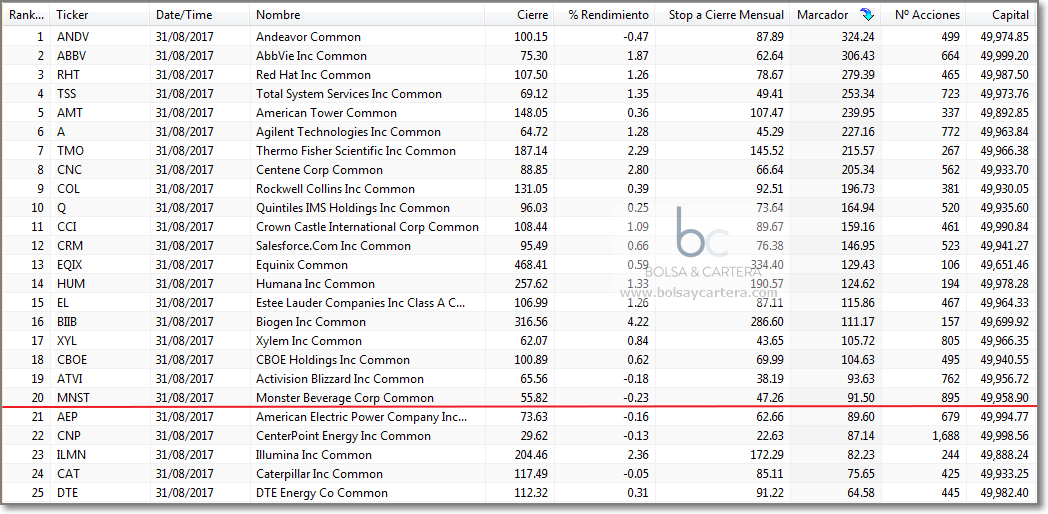Select the COL ticker cell
This screenshot has width=1048, height=514.
(68, 188)
